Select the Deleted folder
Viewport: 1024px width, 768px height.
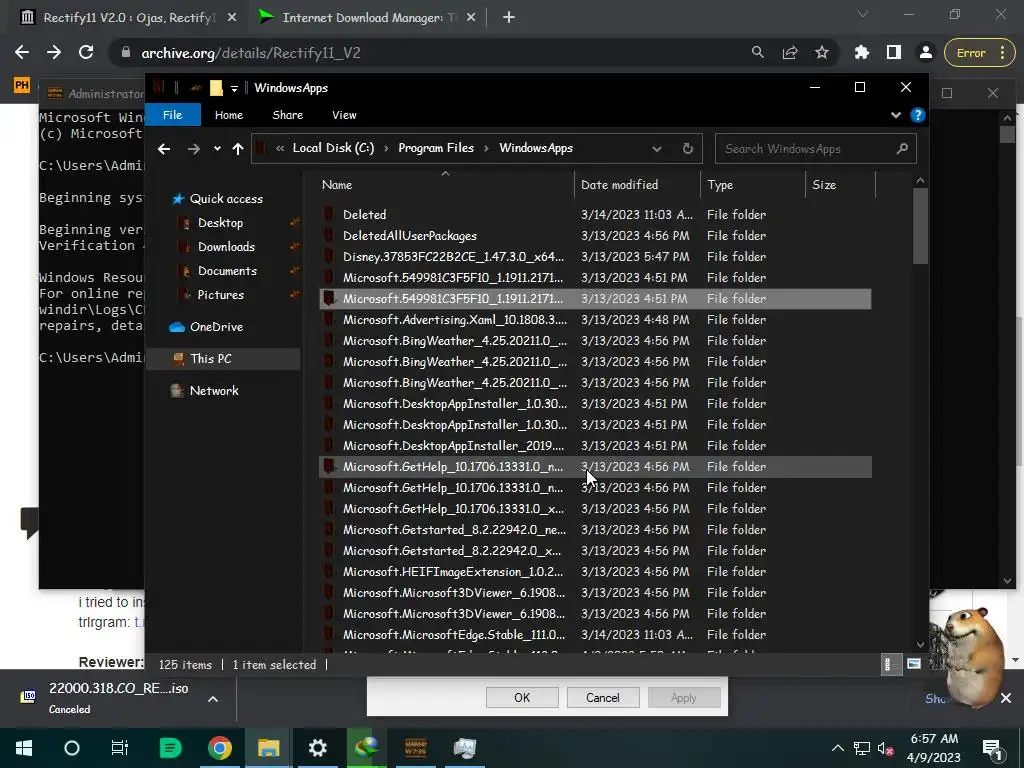pyautogui.click(x=595, y=214)
